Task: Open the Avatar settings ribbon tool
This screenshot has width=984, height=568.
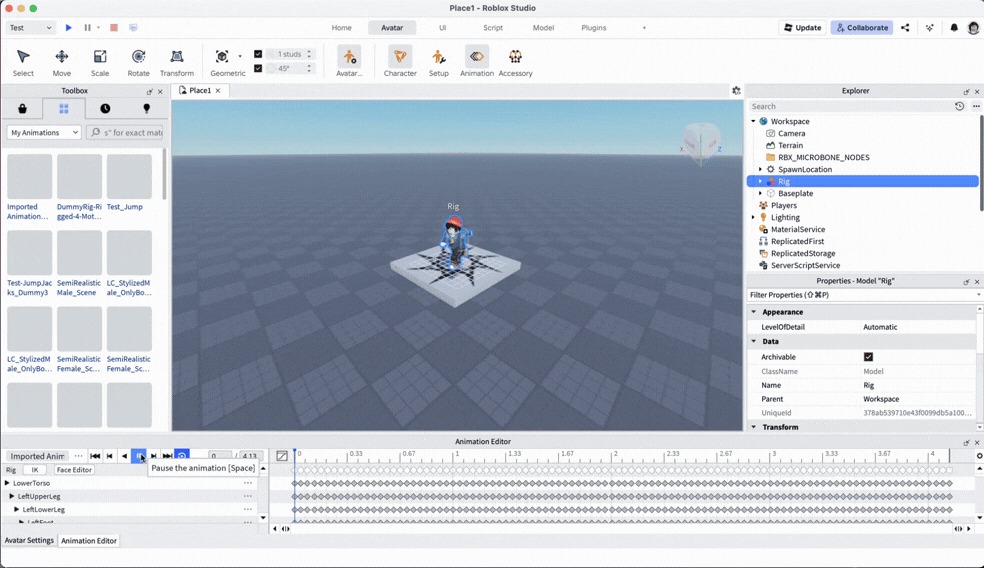Action: pos(349,63)
